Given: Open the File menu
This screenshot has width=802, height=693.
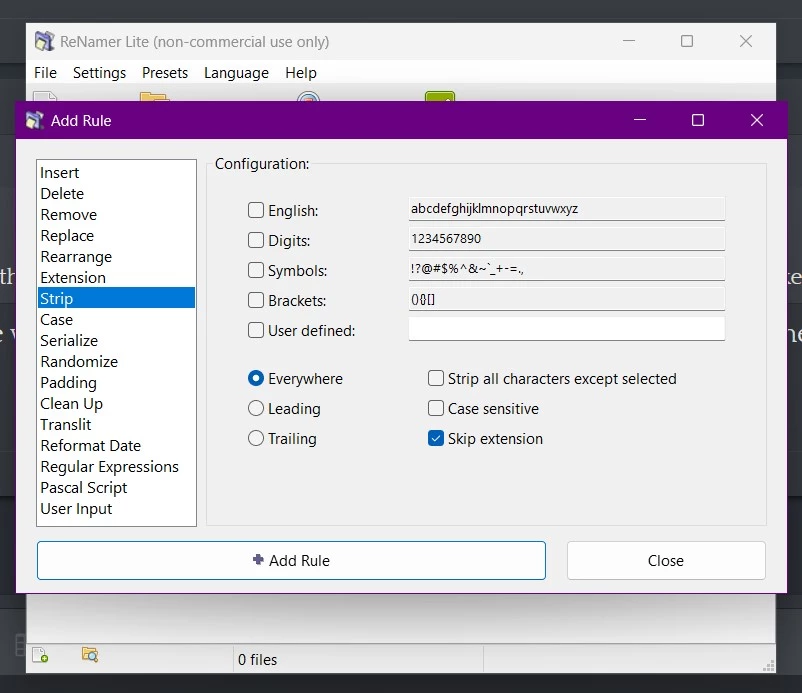Looking at the screenshot, I should [45, 73].
